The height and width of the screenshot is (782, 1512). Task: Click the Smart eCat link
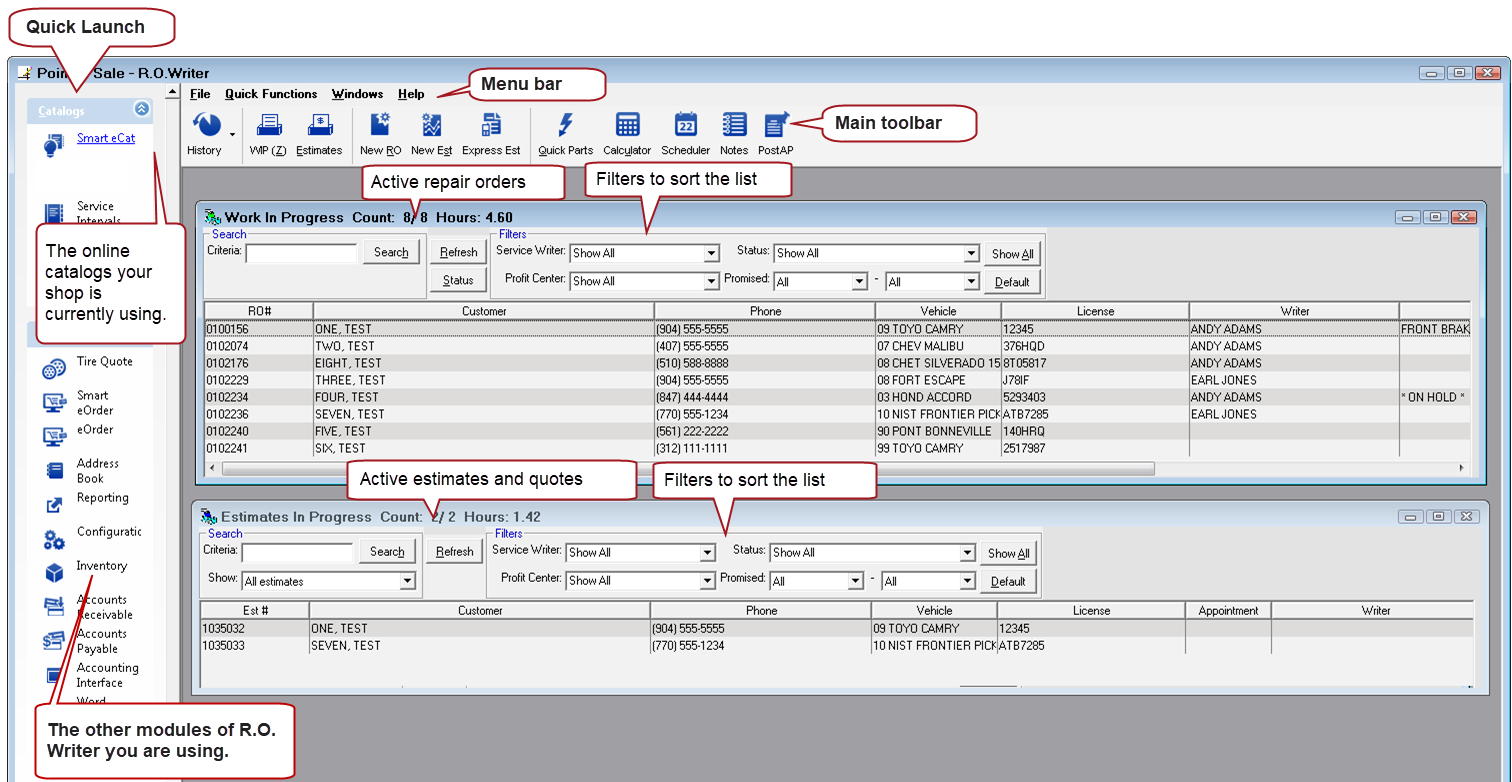click(106, 139)
